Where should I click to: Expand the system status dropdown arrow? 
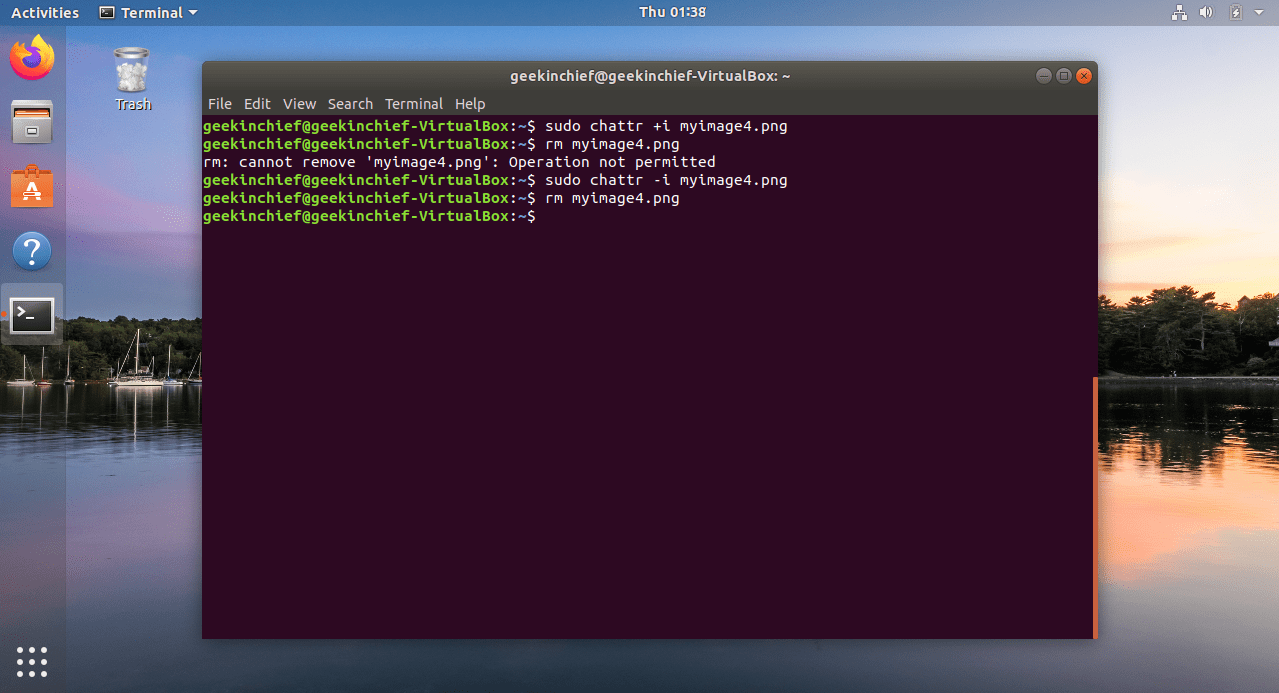point(1258,12)
